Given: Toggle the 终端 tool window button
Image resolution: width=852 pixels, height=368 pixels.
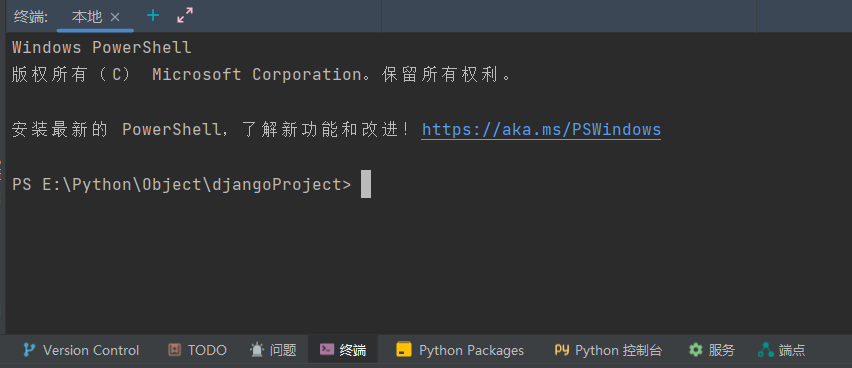Looking at the screenshot, I should tap(343, 350).
